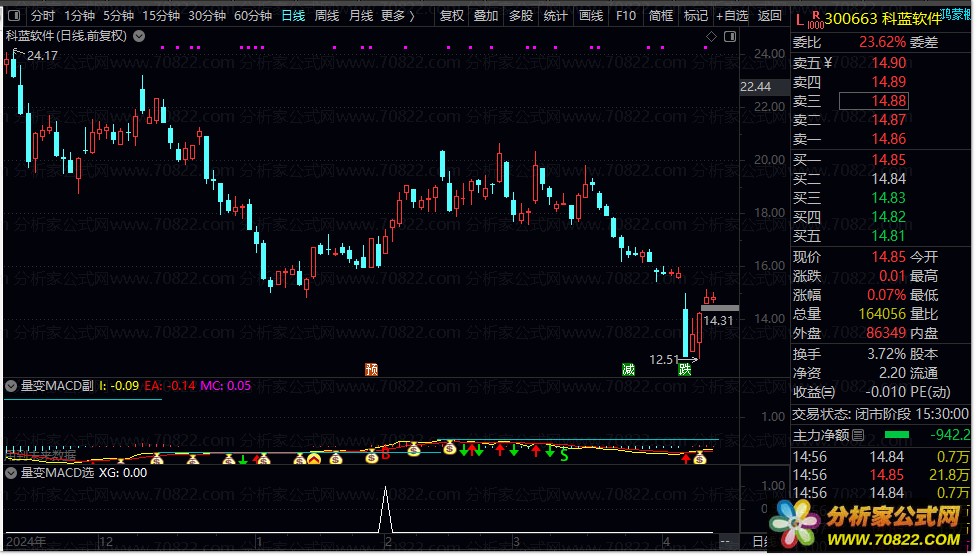Expand the 更多 periods menu
This screenshot has width=977, height=556.
click(398, 16)
